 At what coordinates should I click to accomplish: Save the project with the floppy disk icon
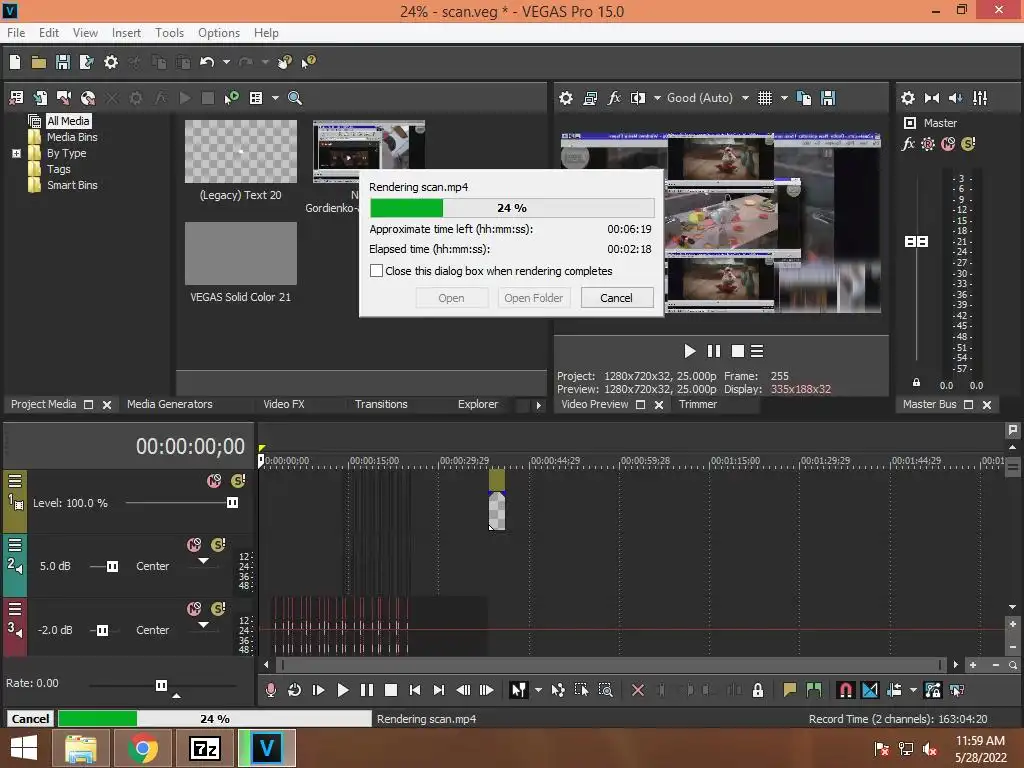click(x=63, y=62)
